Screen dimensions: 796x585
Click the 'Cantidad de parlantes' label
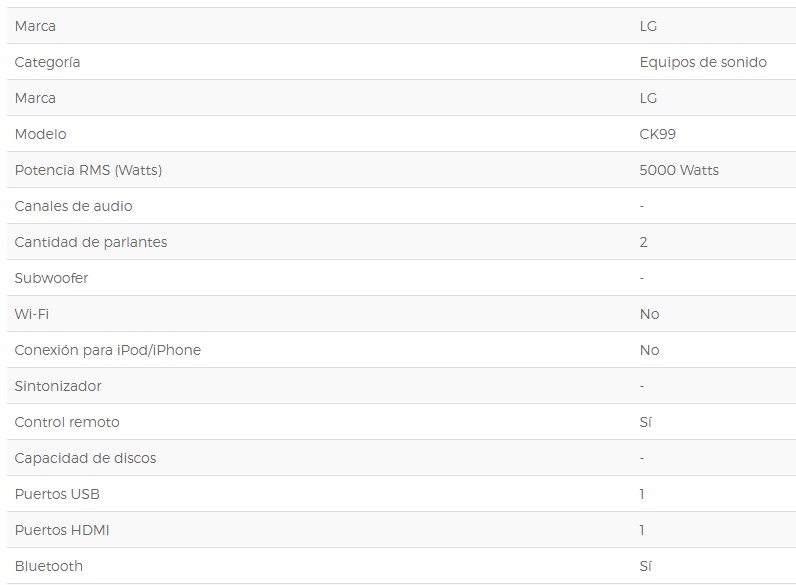pyautogui.click(x=91, y=242)
